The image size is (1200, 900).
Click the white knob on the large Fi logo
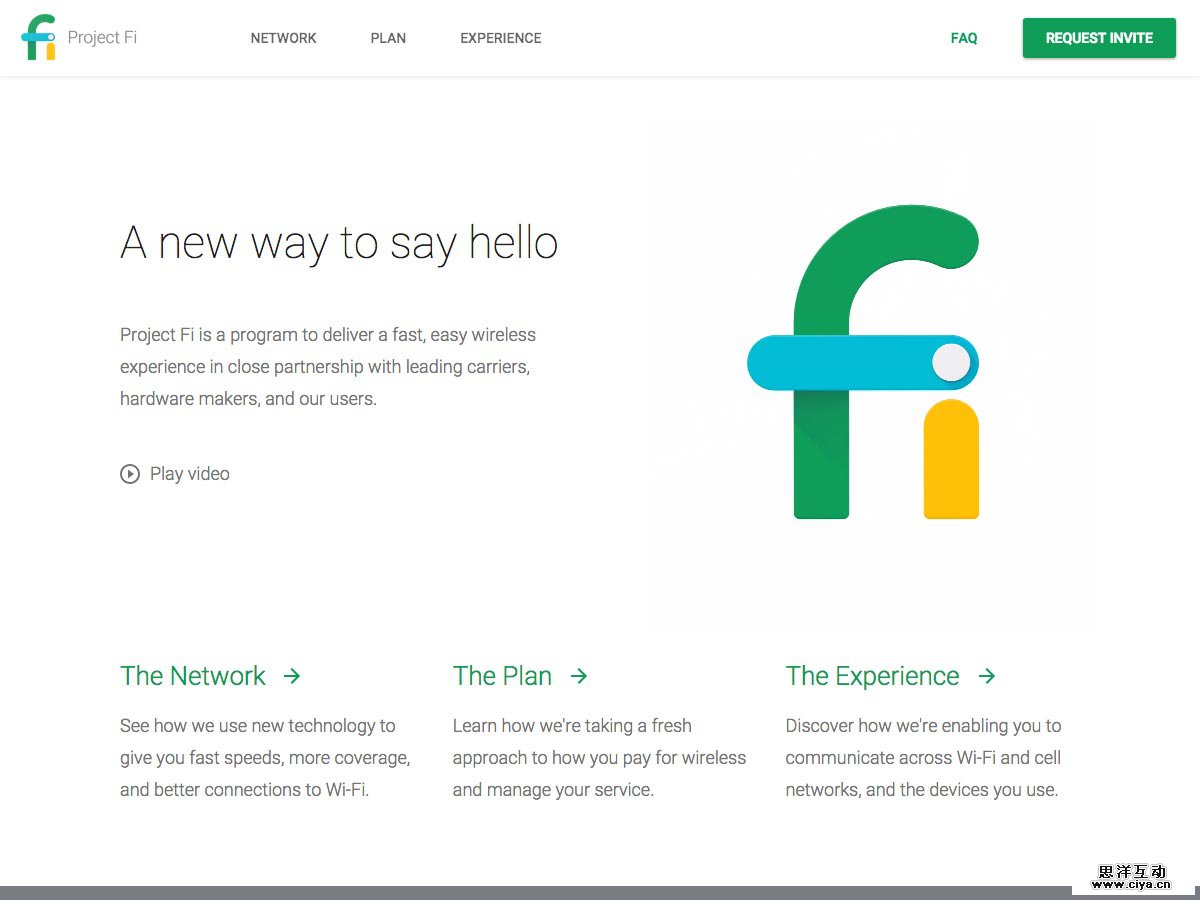click(x=951, y=362)
